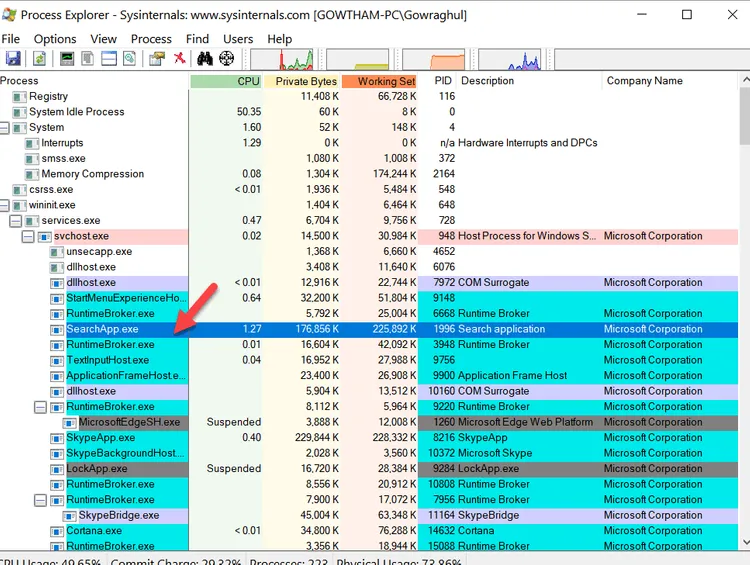The image size is (750, 565).
Task: Click the lower pane view (DLLs/handles) icon
Action: (x=130, y=58)
